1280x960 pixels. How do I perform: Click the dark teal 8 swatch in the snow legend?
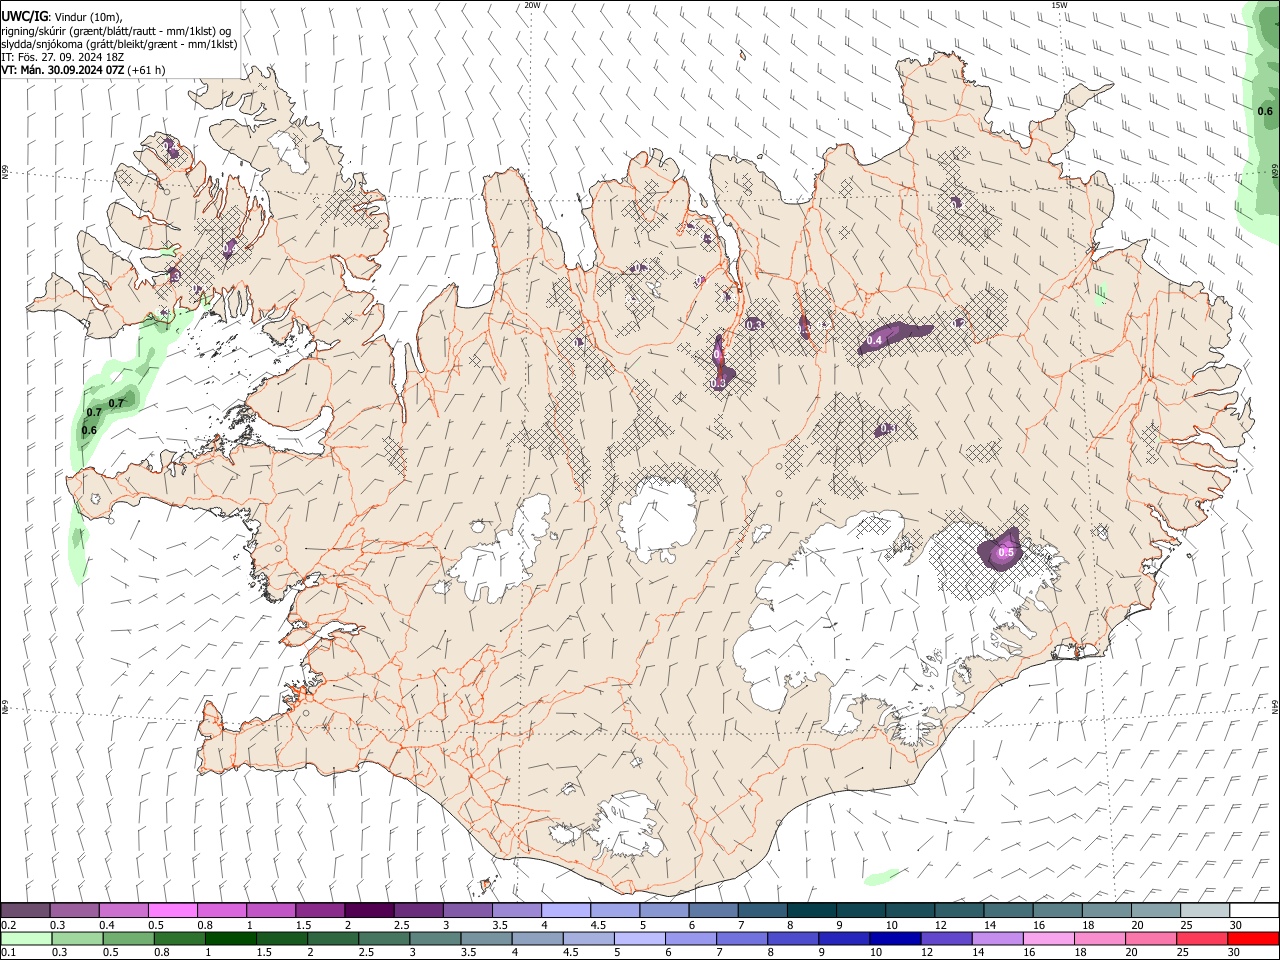[811, 911]
